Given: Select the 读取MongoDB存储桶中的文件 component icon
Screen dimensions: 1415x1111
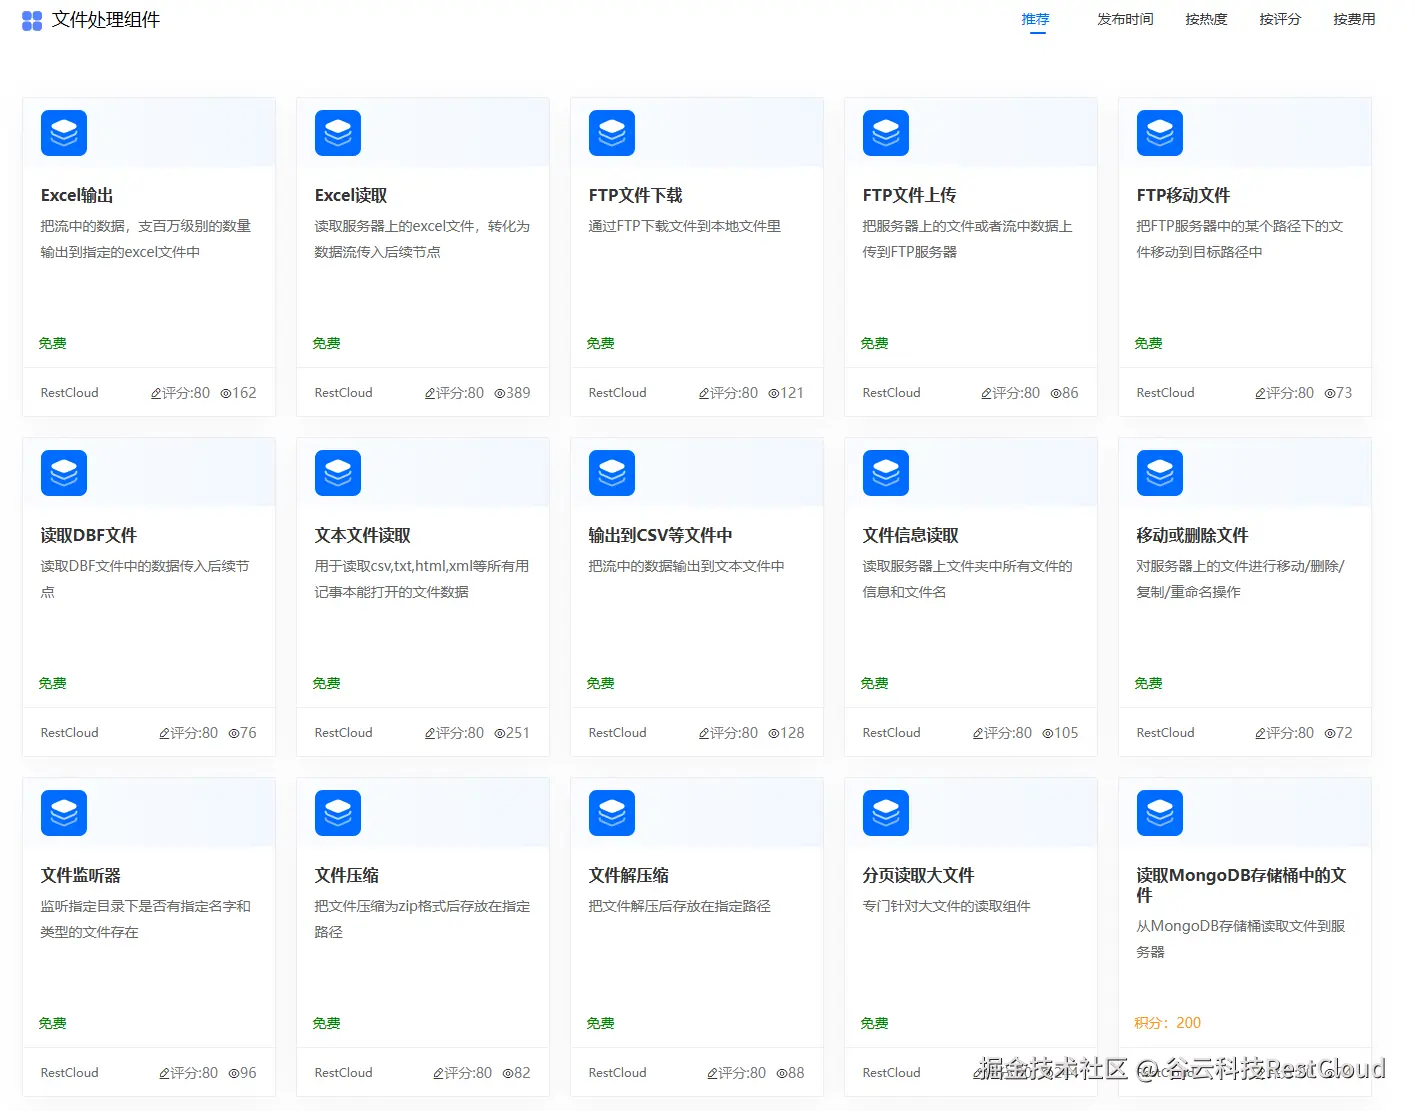Looking at the screenshot, I should [1159, 813].
